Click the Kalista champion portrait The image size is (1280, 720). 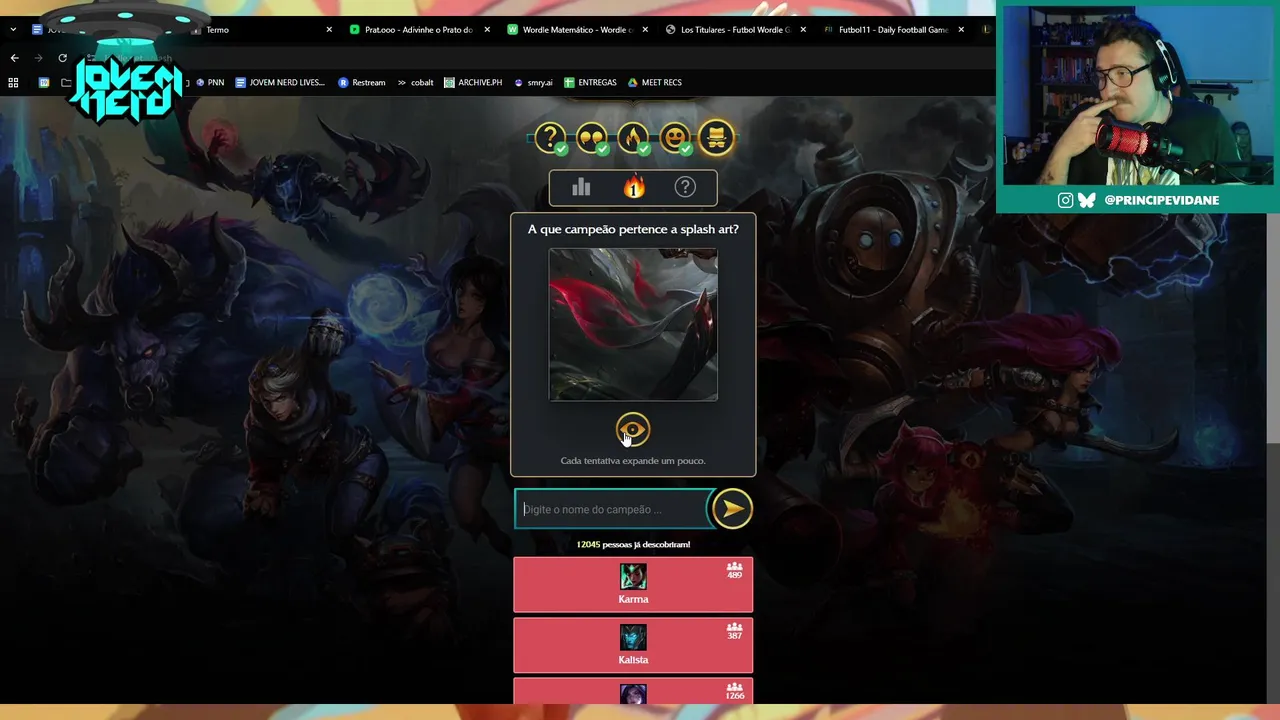click(633, 637)
